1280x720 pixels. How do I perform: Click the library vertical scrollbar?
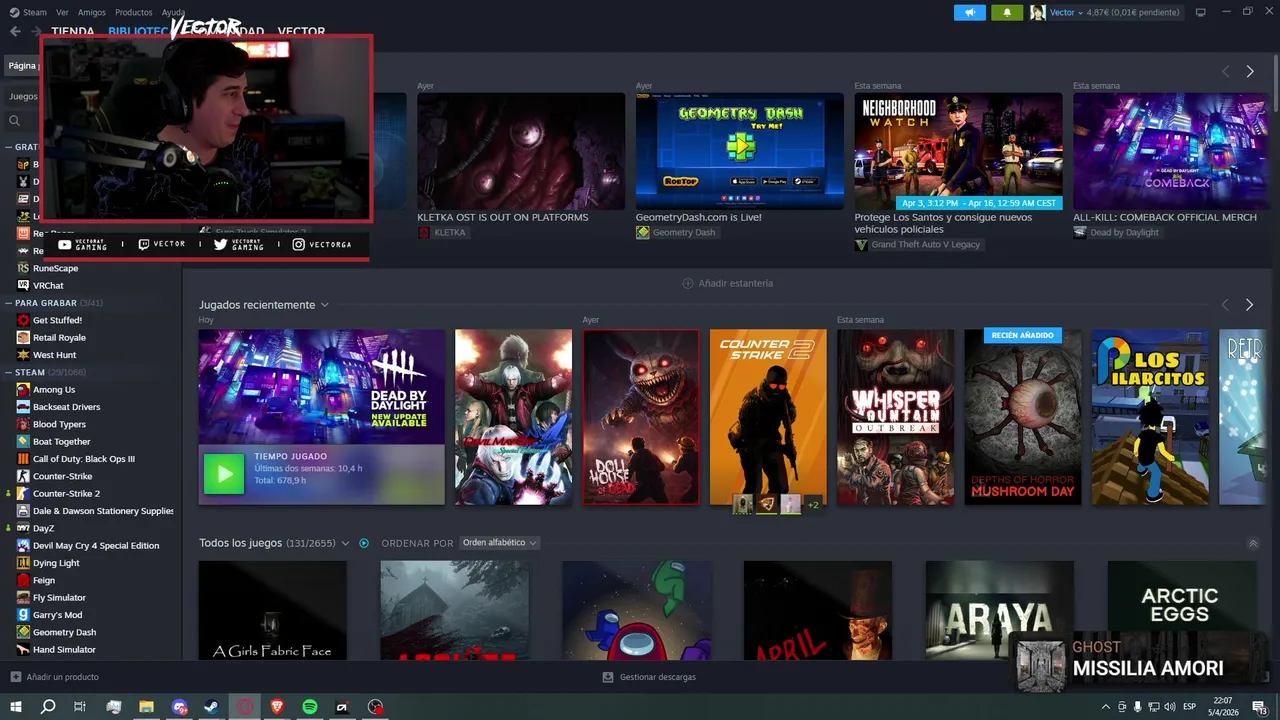click(1274, 85)
